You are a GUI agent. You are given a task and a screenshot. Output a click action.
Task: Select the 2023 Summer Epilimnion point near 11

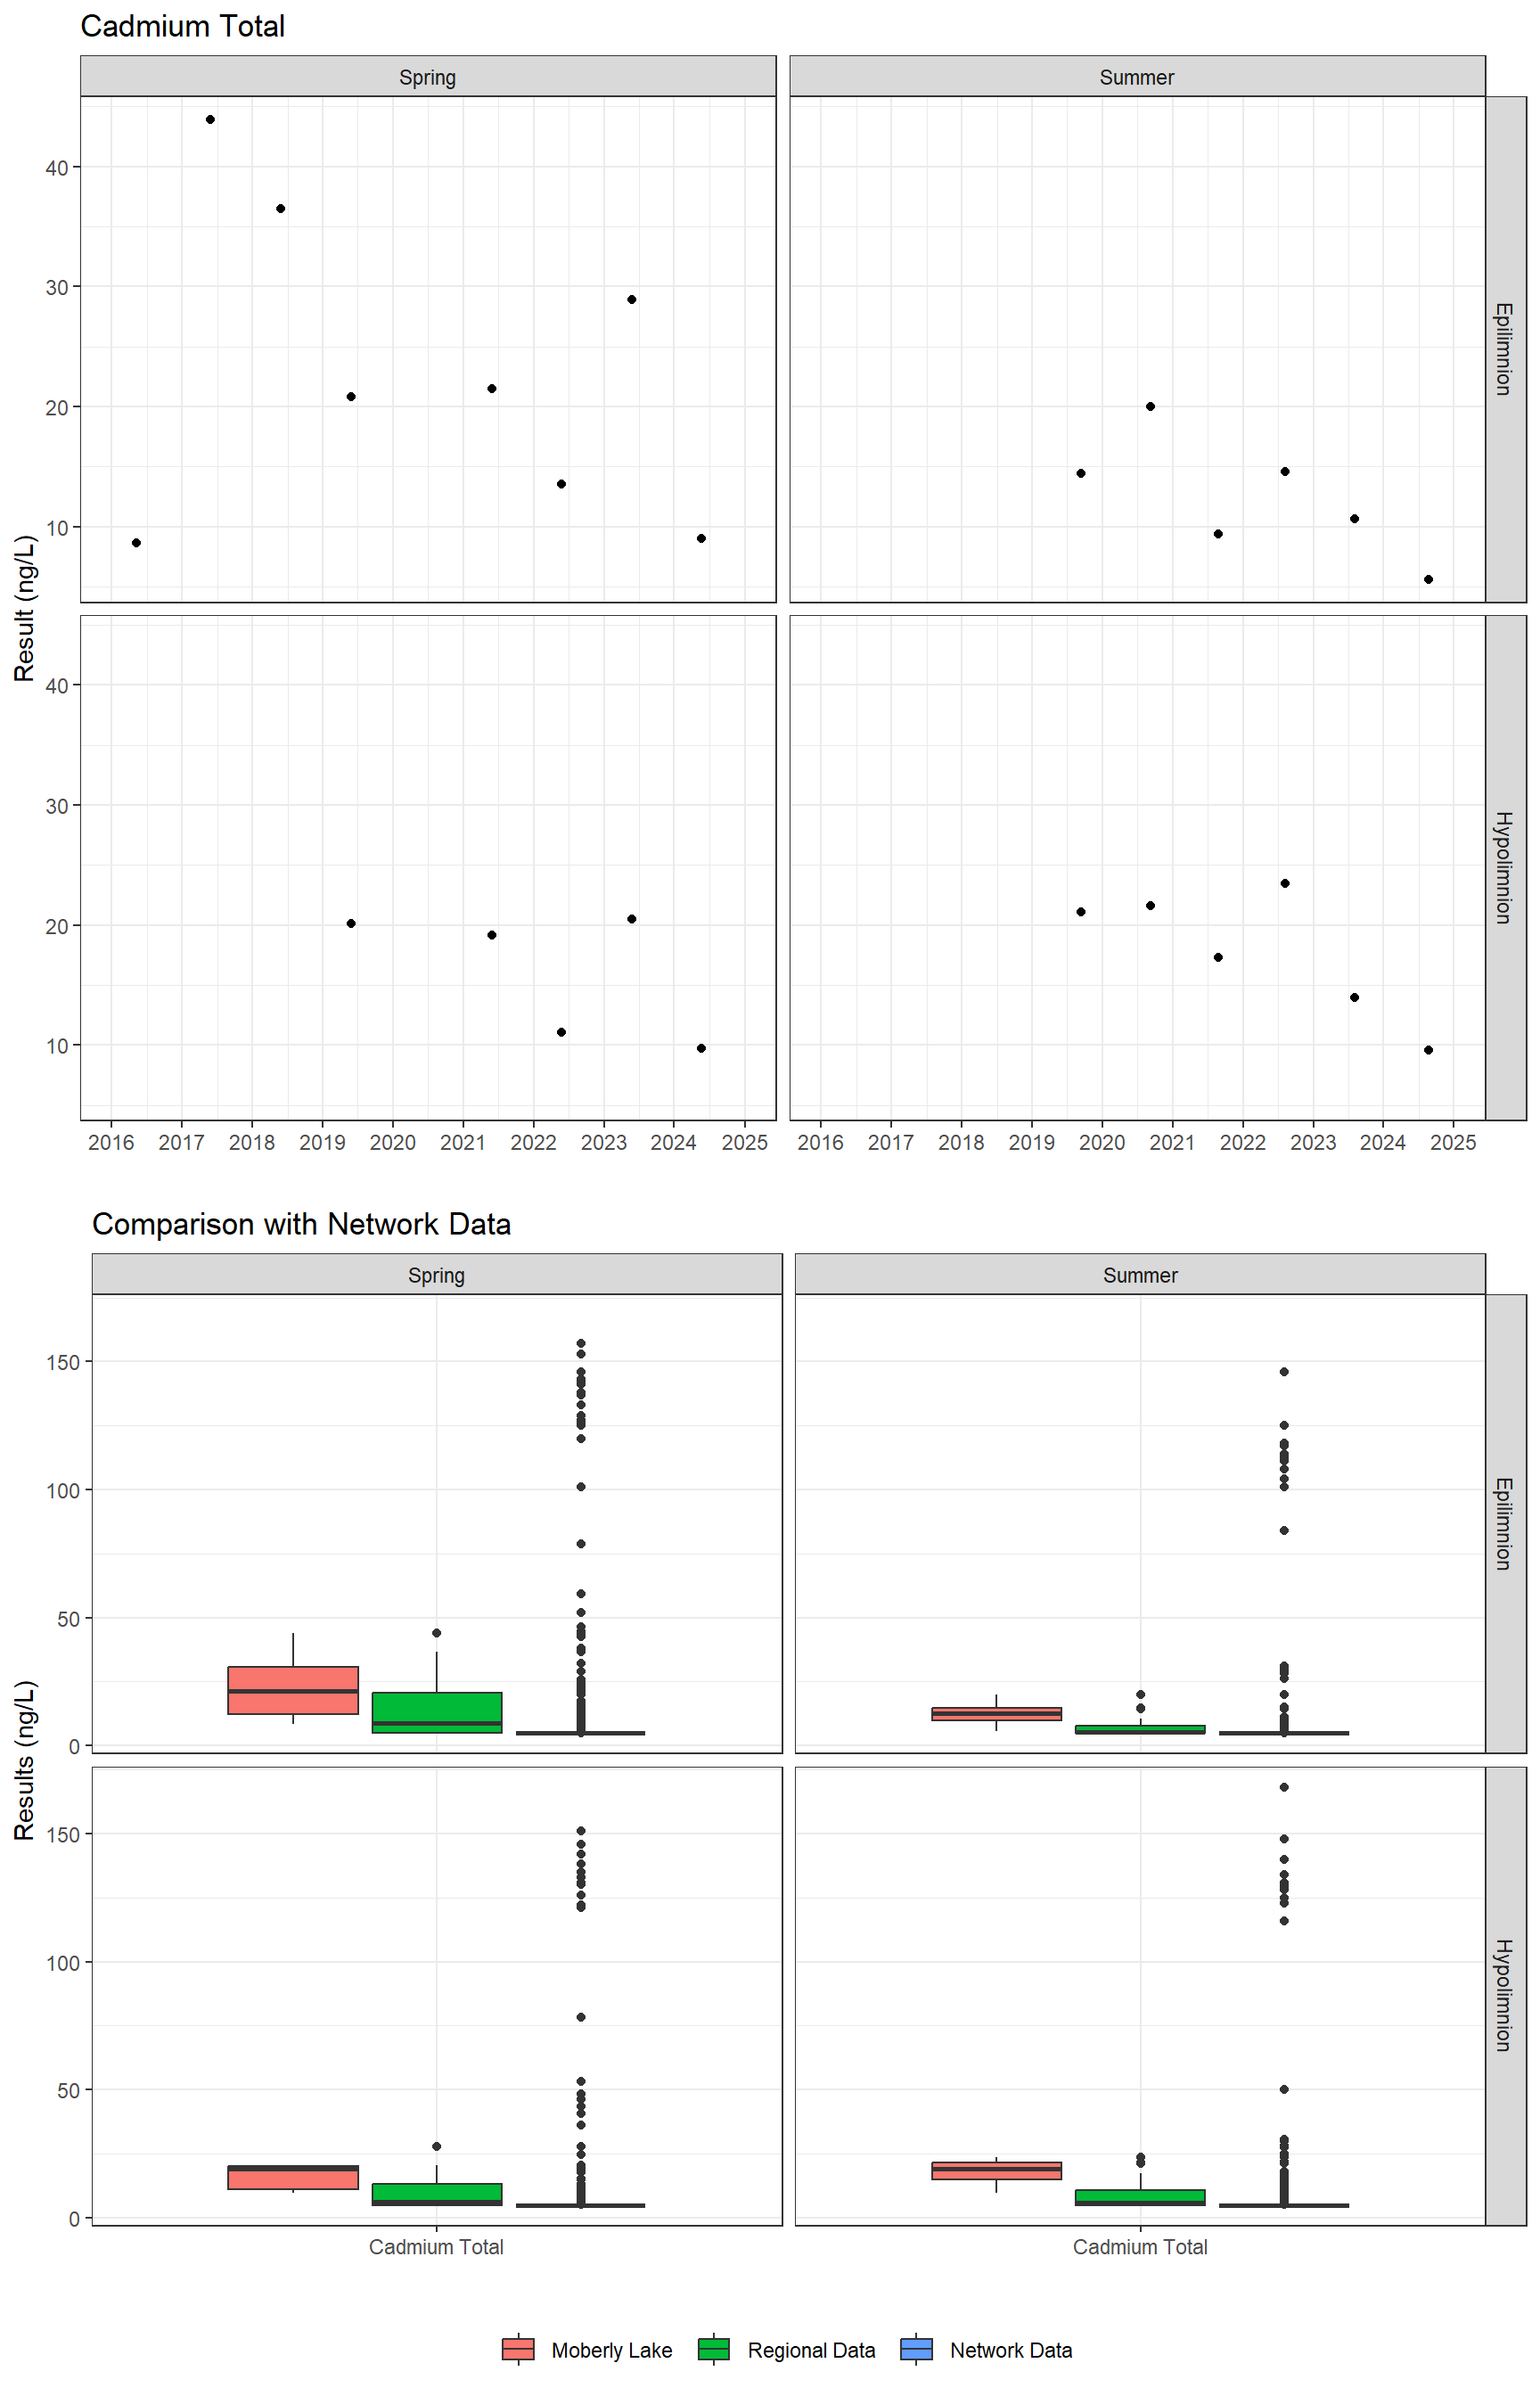pyautogui.click(x=1355, y=518)
